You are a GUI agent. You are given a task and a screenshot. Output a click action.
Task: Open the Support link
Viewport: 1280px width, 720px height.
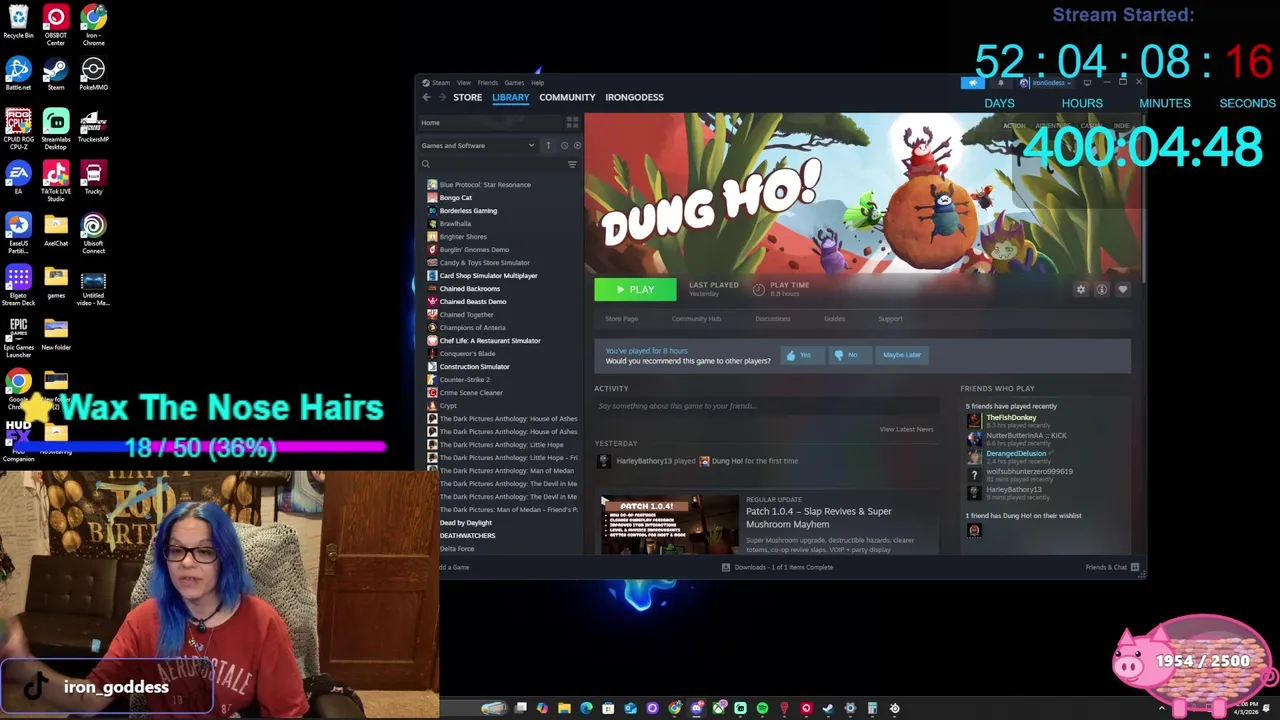coord(890,319)
